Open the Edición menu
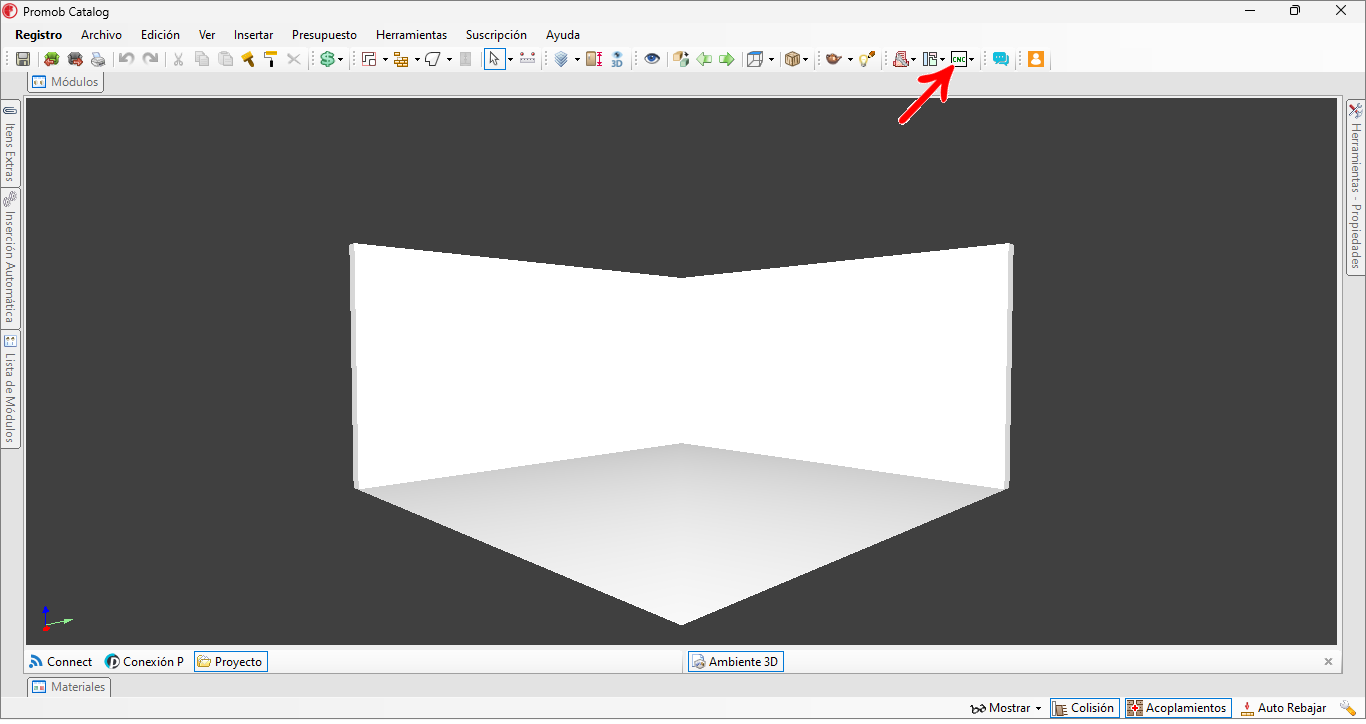This screenshot has height=724, width=1366. click(x=160, y=35)
